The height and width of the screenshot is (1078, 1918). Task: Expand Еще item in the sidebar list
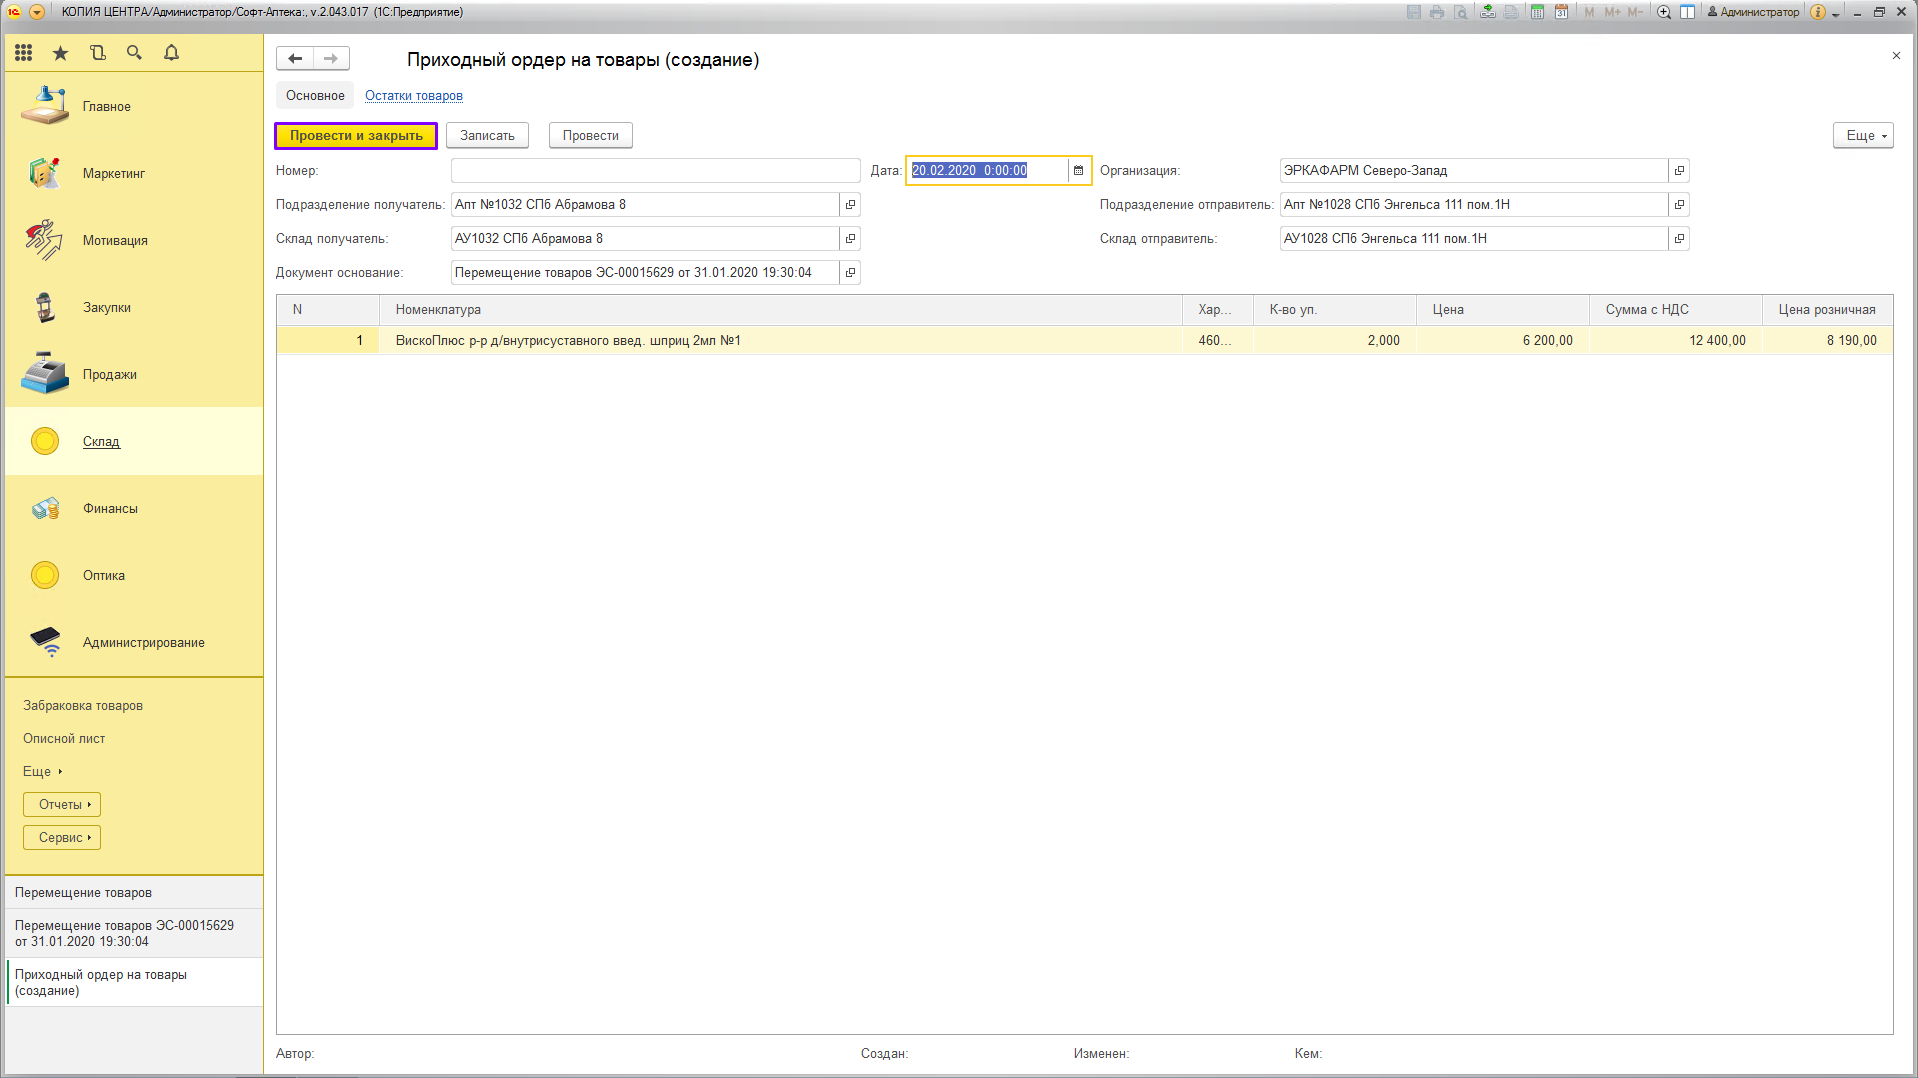pyautogui.click(x=42, y=772)
